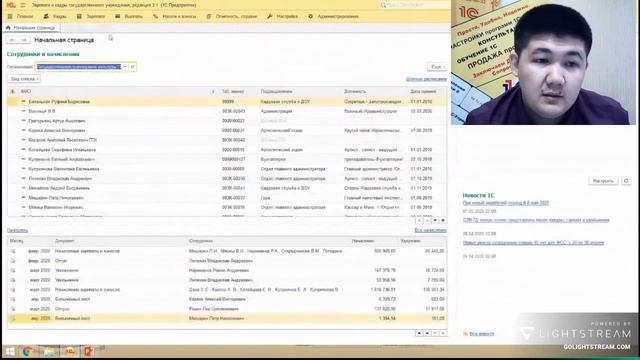Viewport: 640px width, 360px height.
Task: Click the warning icon column header in employee list
Action: (13, 91)
